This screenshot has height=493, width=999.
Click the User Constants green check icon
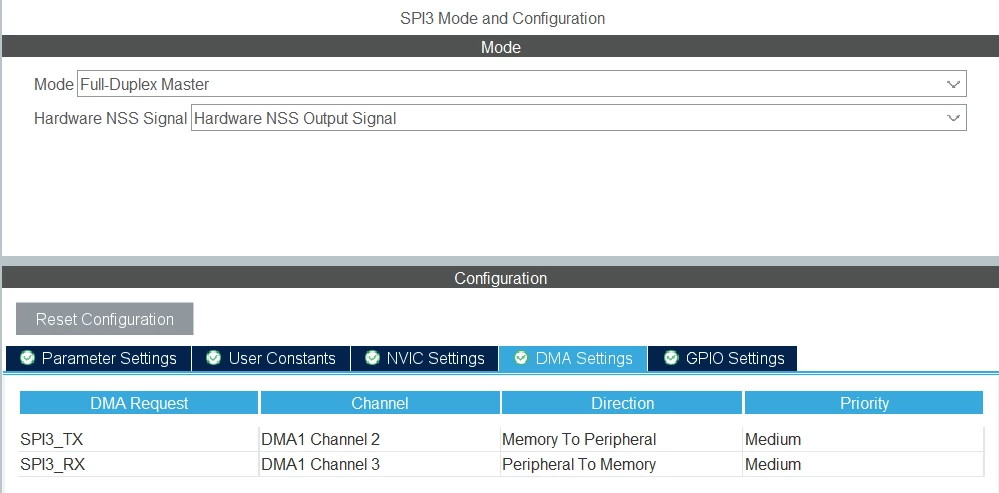coord(213,358)
